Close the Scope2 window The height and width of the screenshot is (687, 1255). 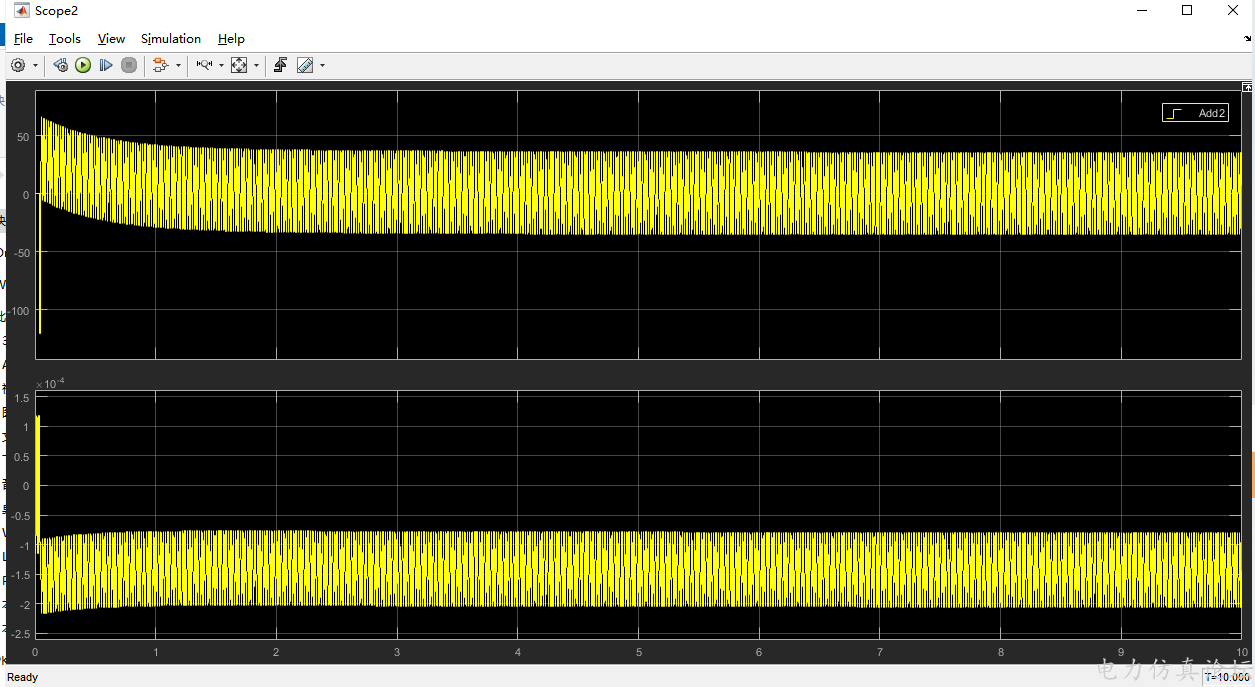(x=1232, y=11)
